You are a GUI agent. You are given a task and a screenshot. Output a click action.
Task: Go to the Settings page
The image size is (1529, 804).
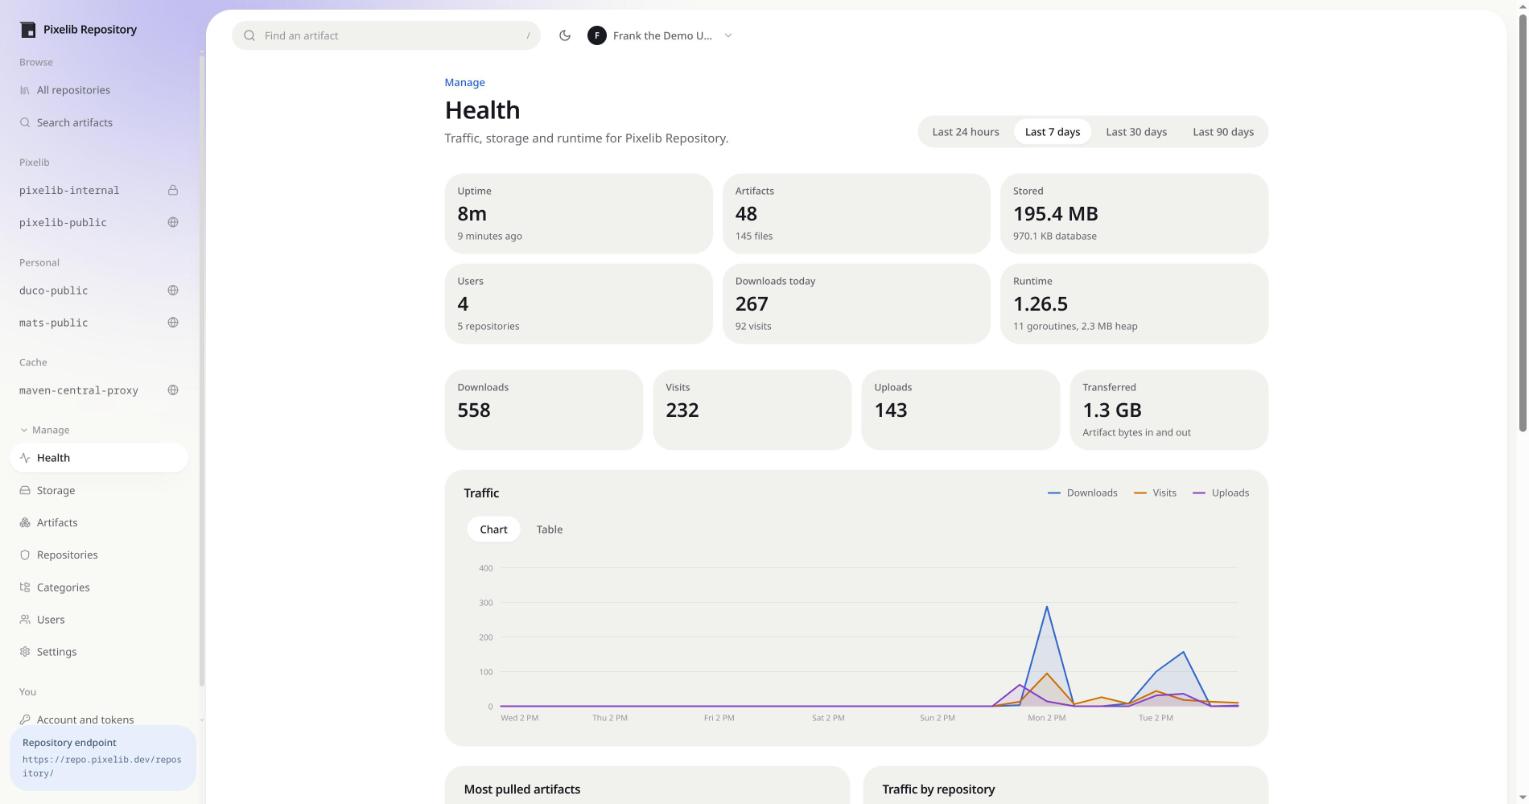[99, 652]
